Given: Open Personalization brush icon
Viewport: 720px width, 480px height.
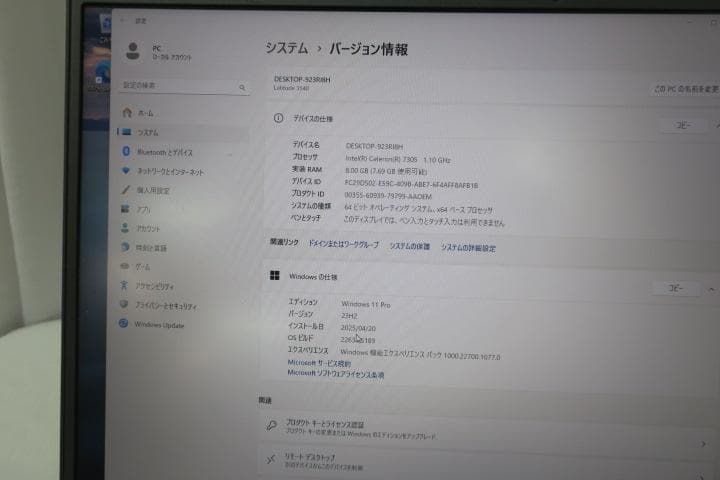Looking at the screenshot, I should tap(125, 189).
